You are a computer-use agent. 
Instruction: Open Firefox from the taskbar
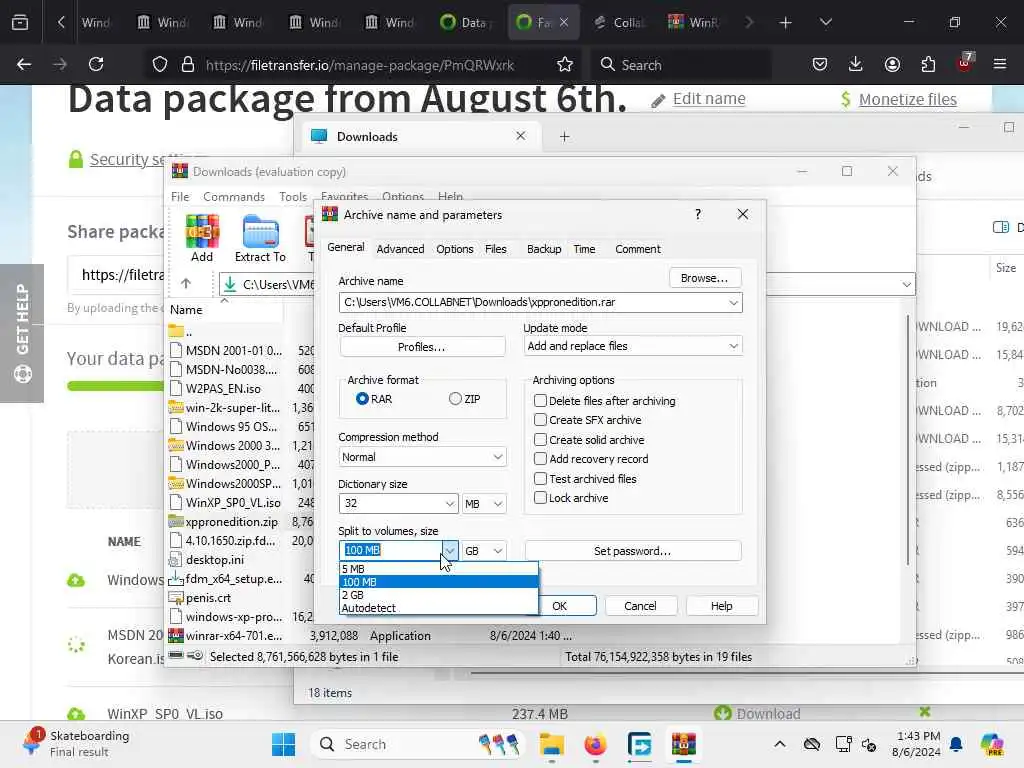[595, 744]
